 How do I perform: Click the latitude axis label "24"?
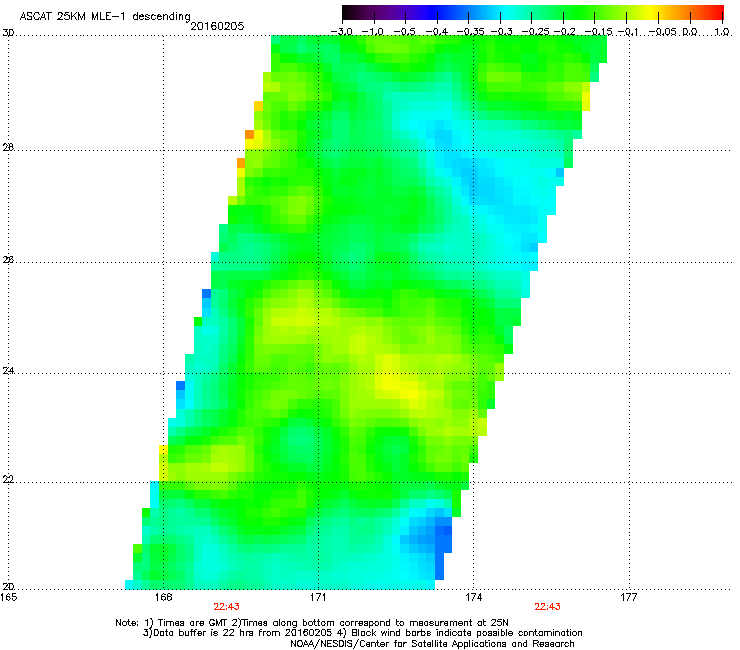8,371
